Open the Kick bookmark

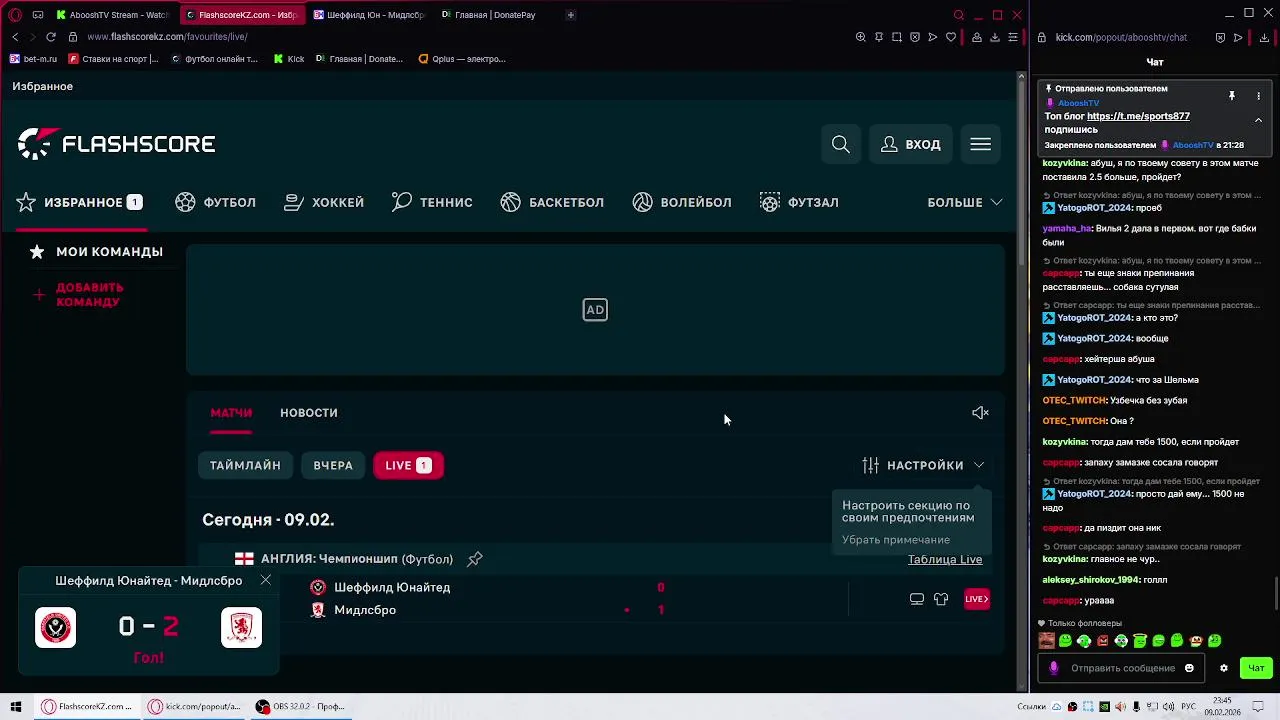point(289,59)
